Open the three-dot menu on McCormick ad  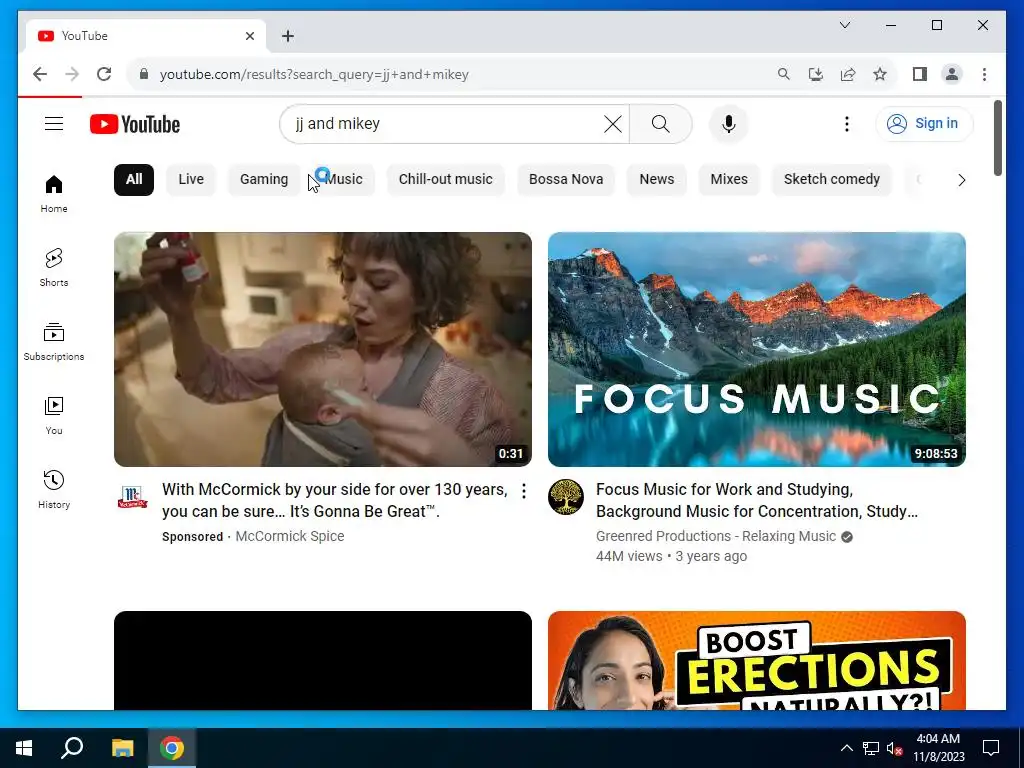524,491
